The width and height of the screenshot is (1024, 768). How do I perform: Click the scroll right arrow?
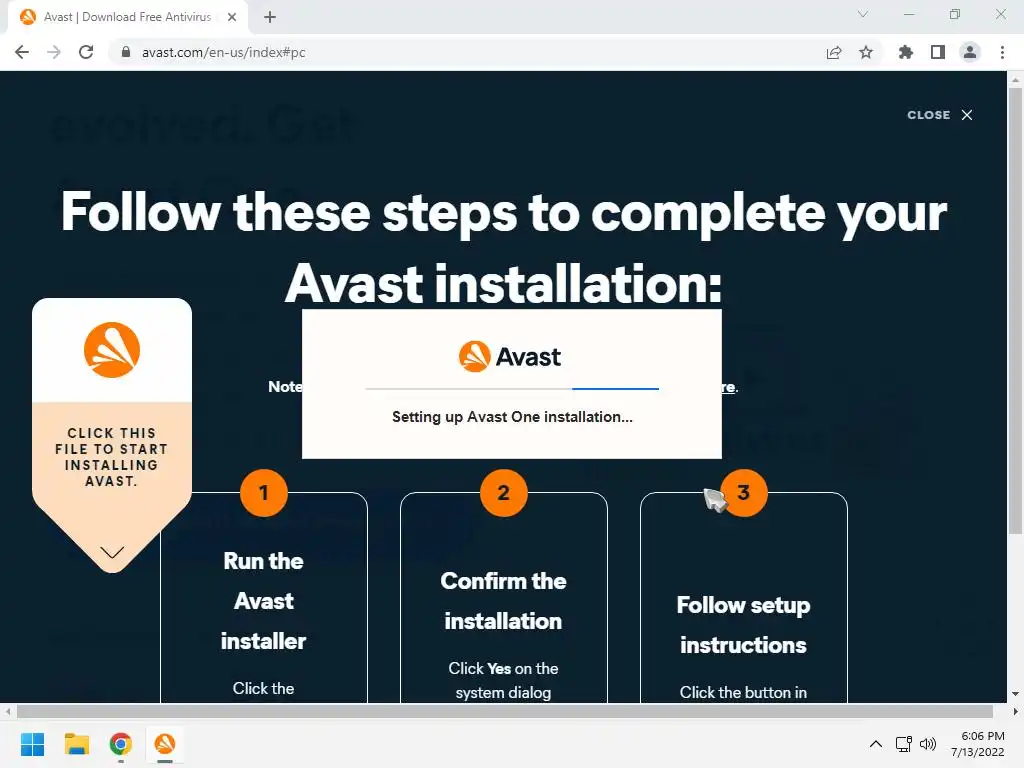pos(1015,711)
